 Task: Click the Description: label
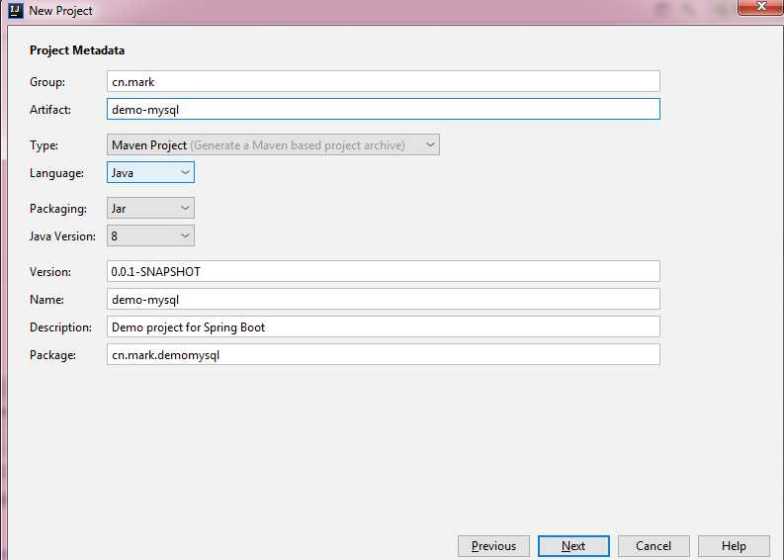tap(60, 328)
